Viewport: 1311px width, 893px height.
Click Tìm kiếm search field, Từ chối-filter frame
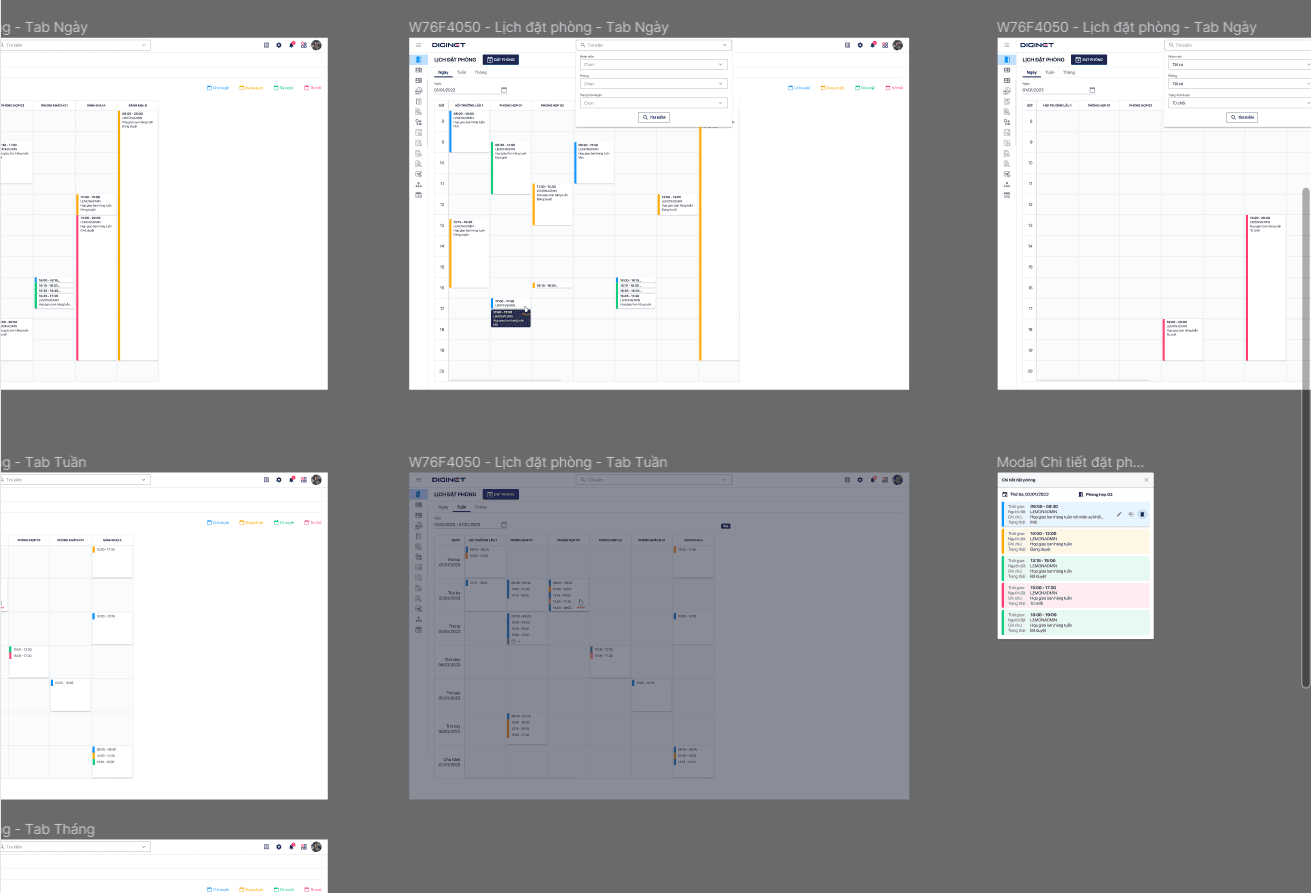[1238, 45]
